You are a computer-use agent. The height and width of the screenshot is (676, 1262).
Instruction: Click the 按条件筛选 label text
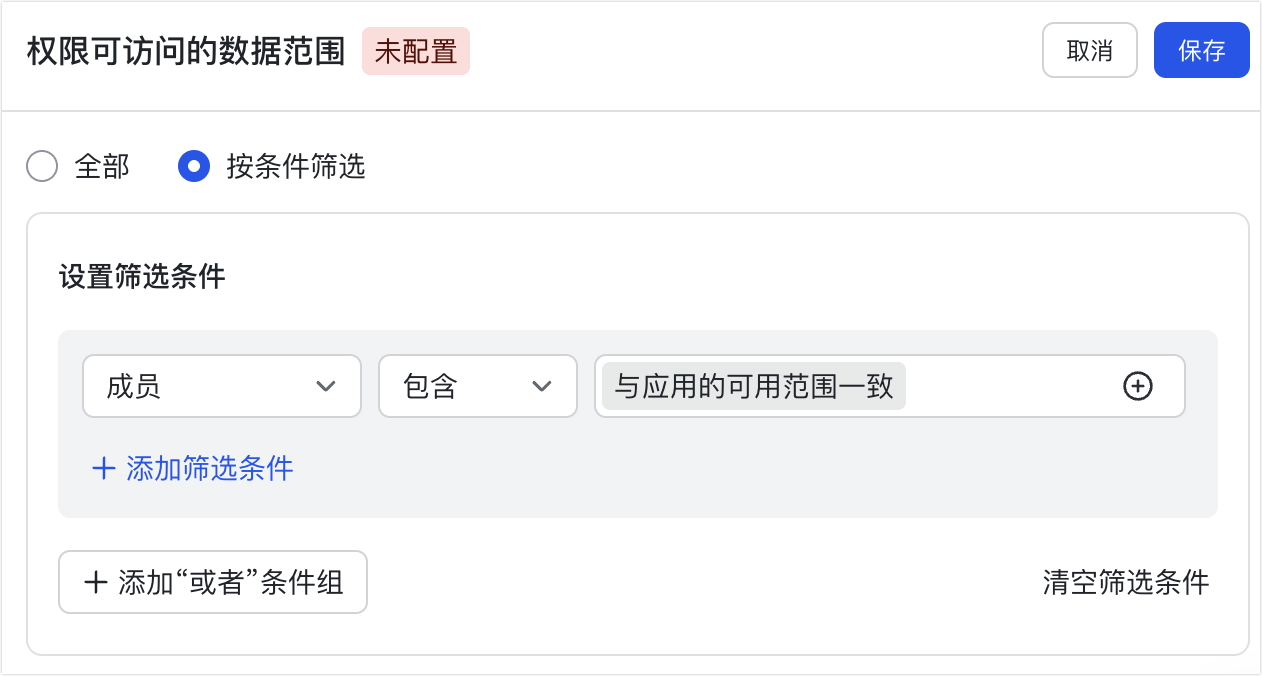click(296, 166)
